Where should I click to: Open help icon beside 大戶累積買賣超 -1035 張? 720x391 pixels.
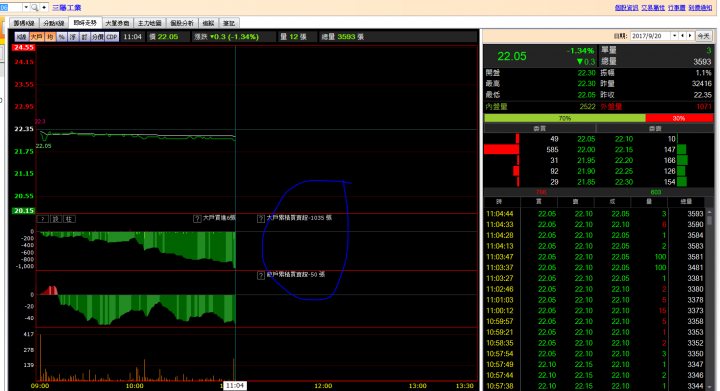tap(261, 218)
